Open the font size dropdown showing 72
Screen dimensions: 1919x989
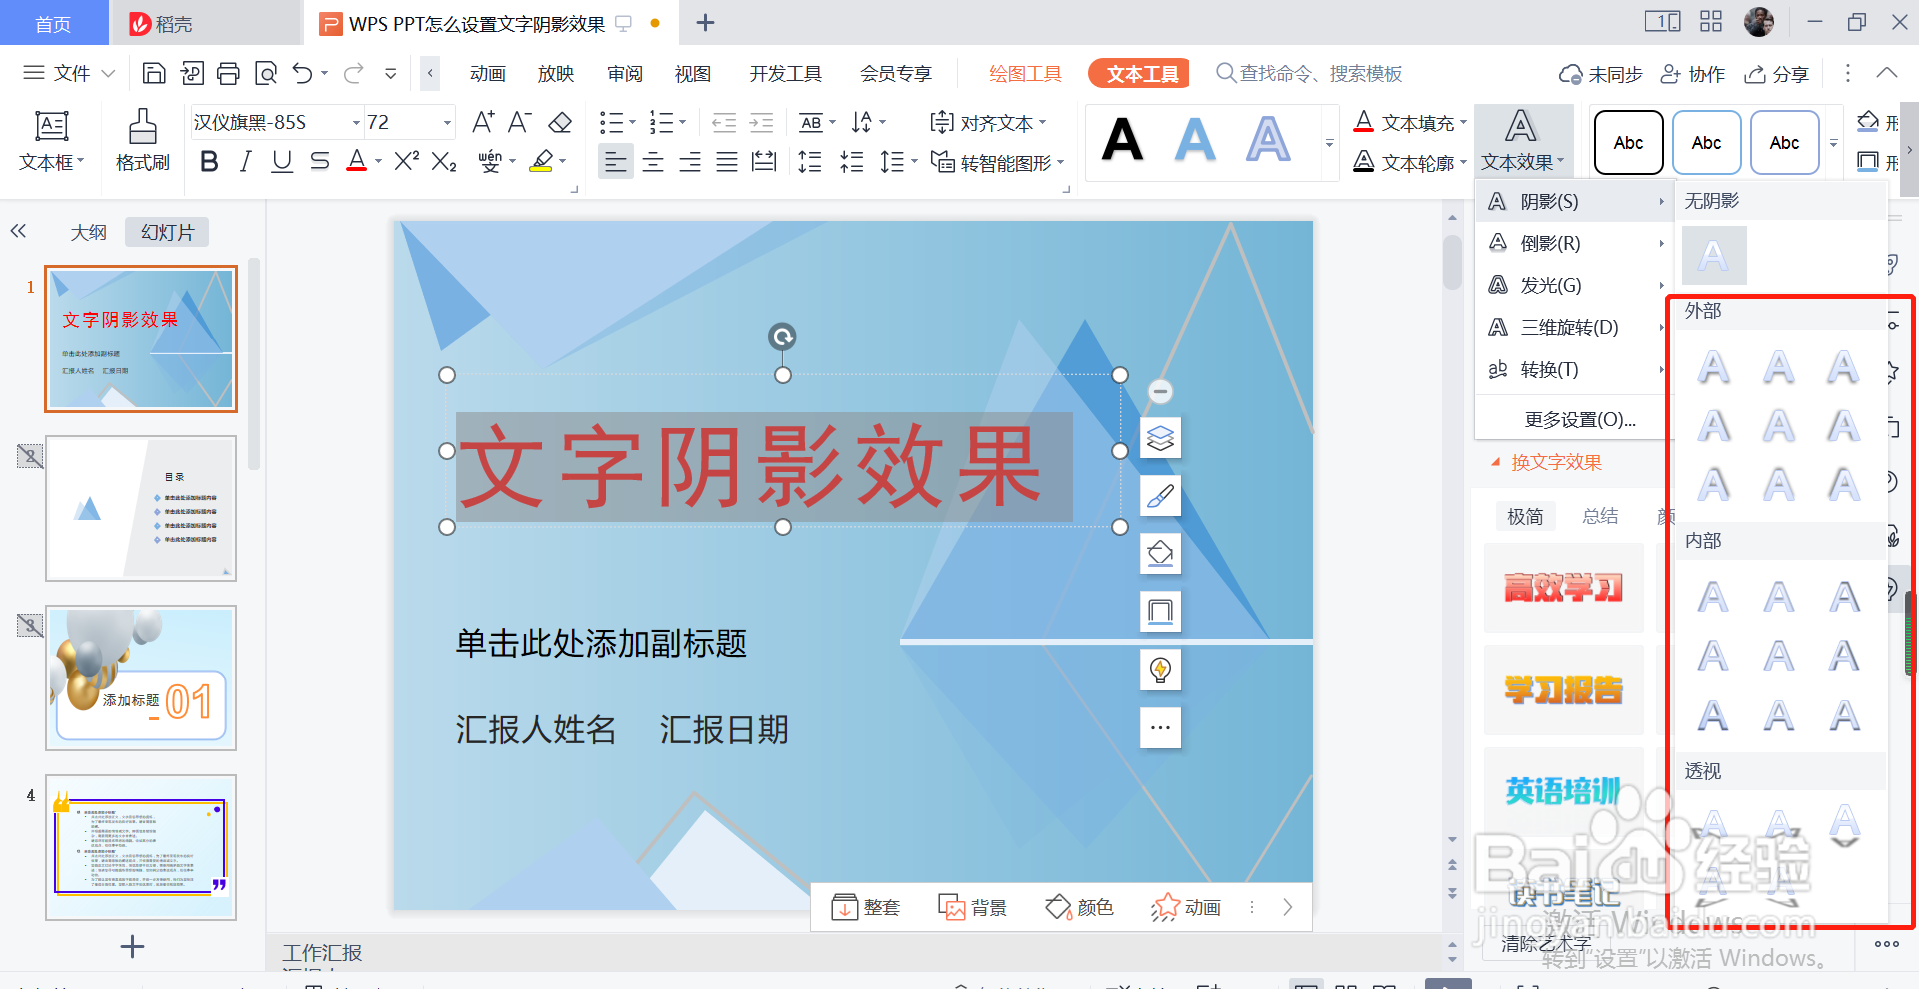click(x=447, y=122)
